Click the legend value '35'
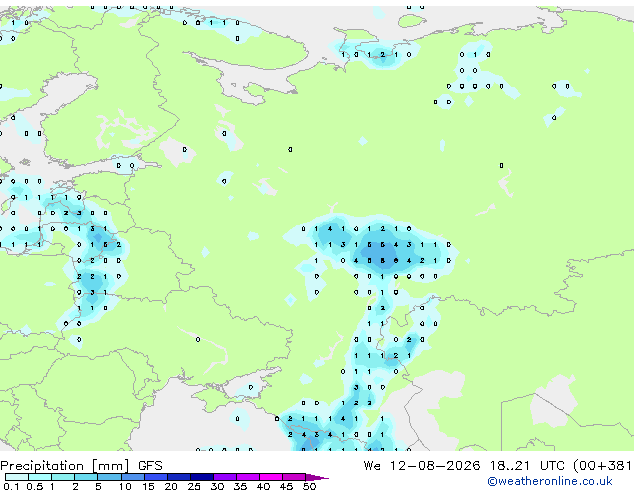The width and height of the screenshot is (634, 490). click(240, 486)
